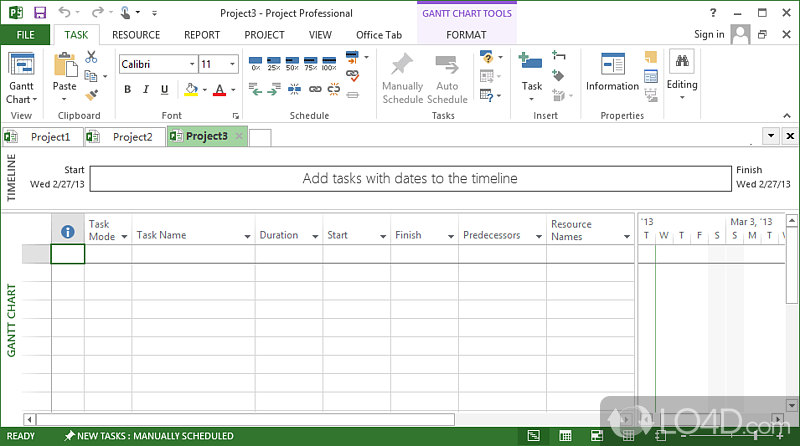Open Start column filter dropdown
The width and height of the screenshot is (800, 446).
click(x=383, y=236)
